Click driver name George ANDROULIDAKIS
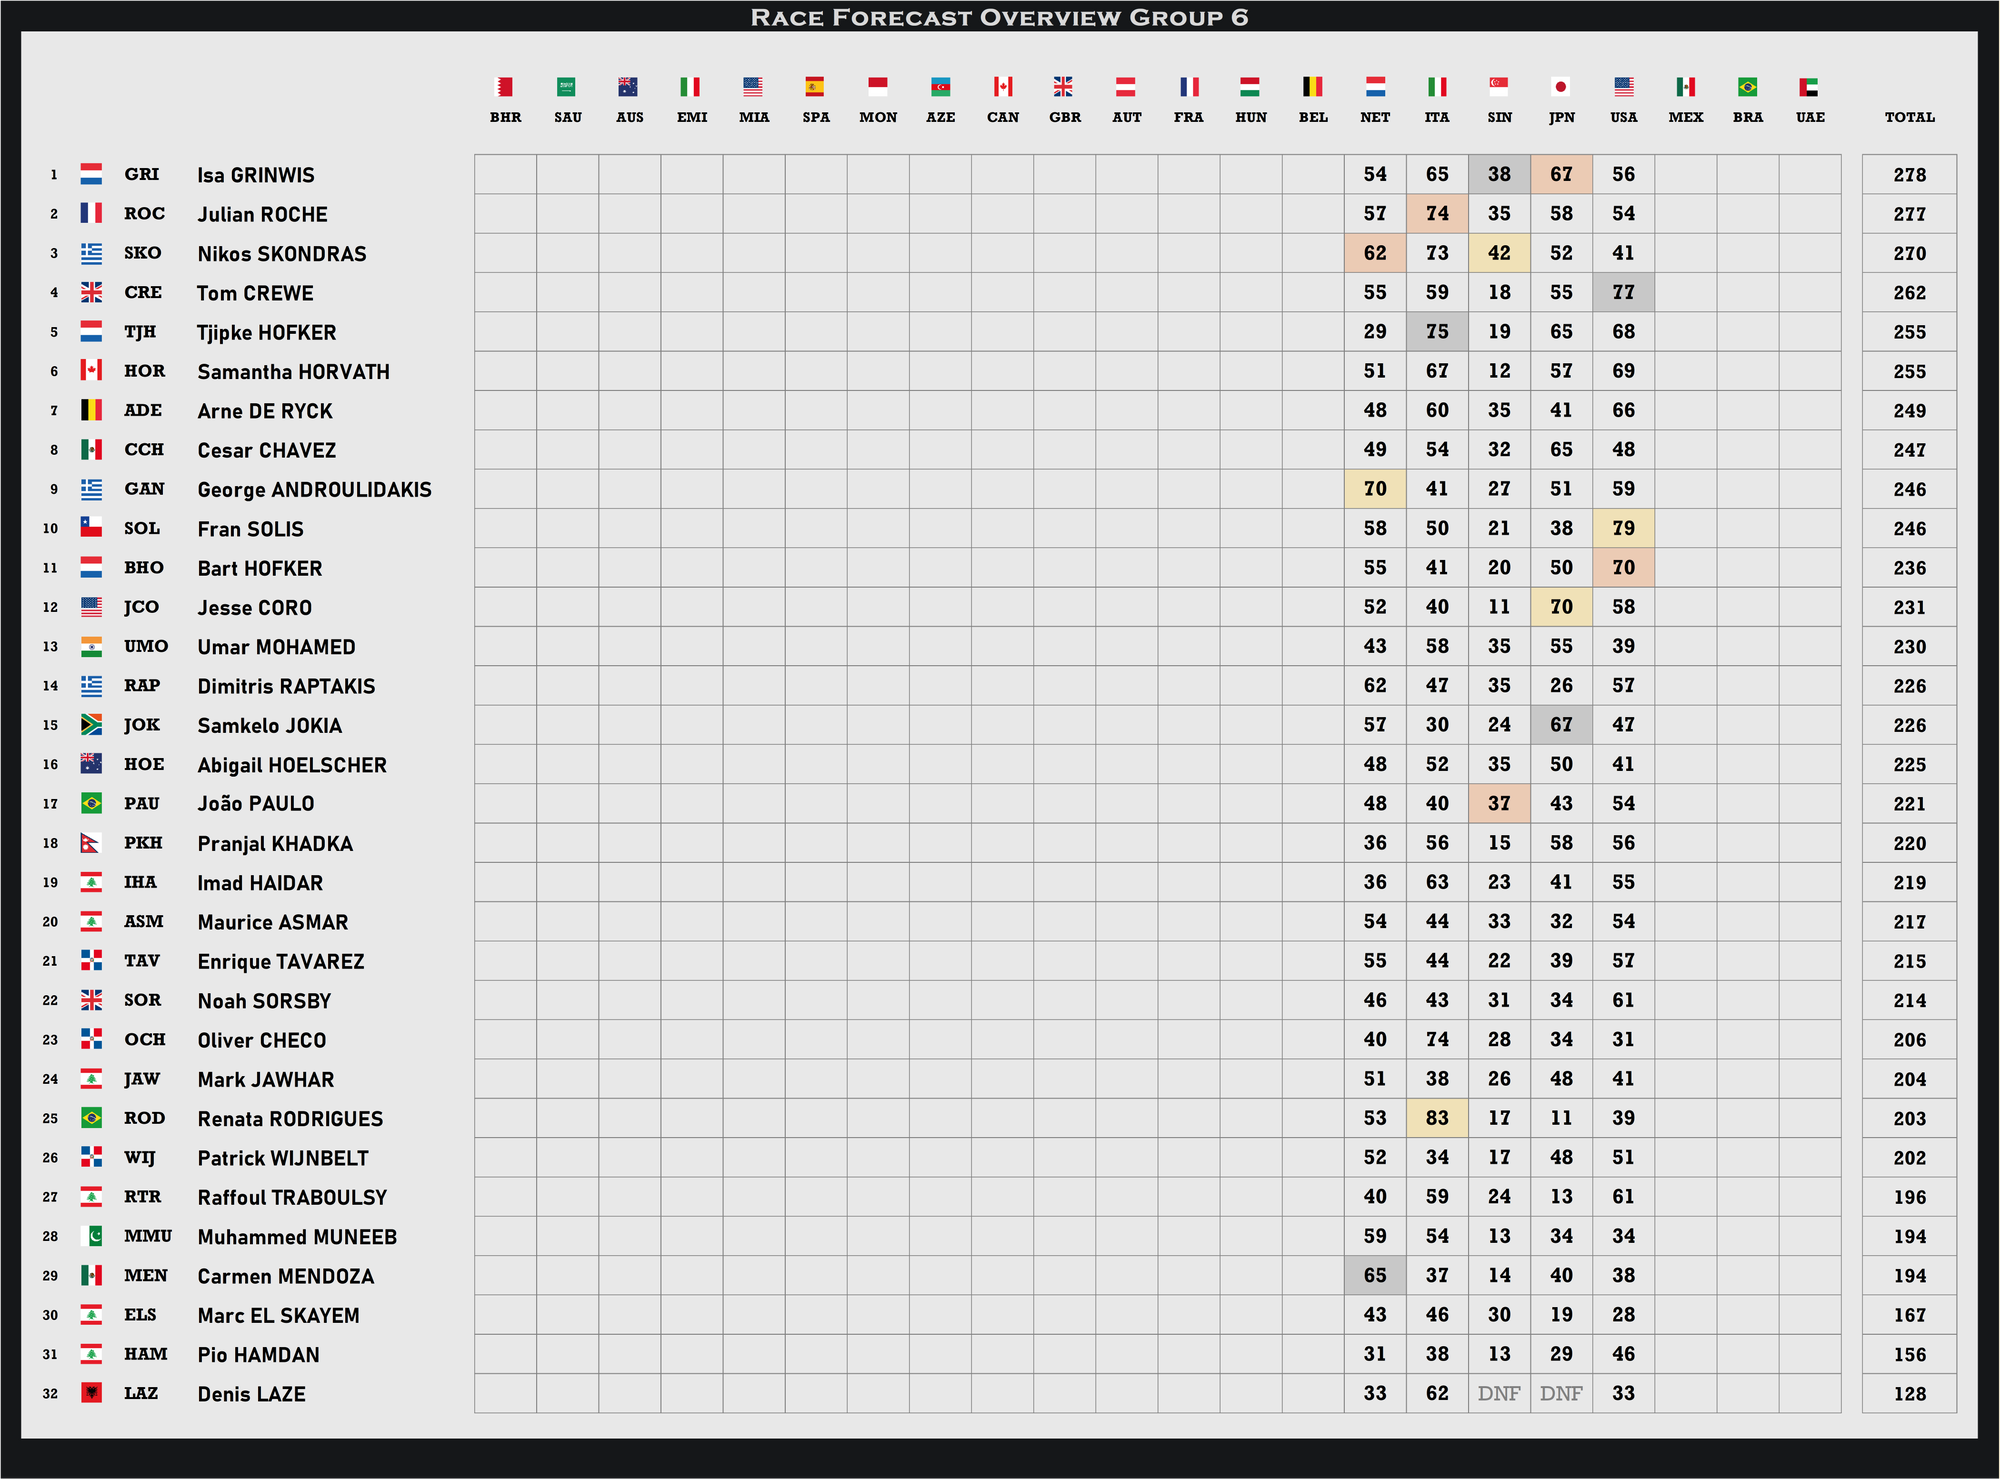Viewport: 2000px width, 1479px height. (x=314, y=490)
